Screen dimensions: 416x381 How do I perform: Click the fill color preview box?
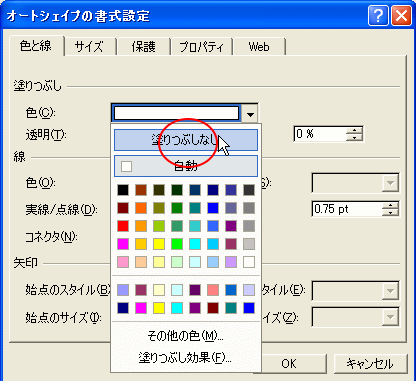click(176, 113)
